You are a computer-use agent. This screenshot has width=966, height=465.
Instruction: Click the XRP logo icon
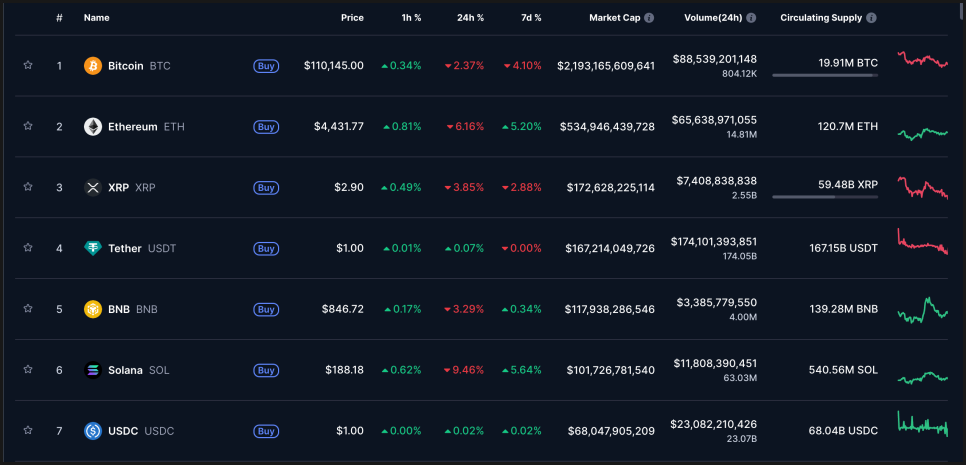tap(93, 187)
